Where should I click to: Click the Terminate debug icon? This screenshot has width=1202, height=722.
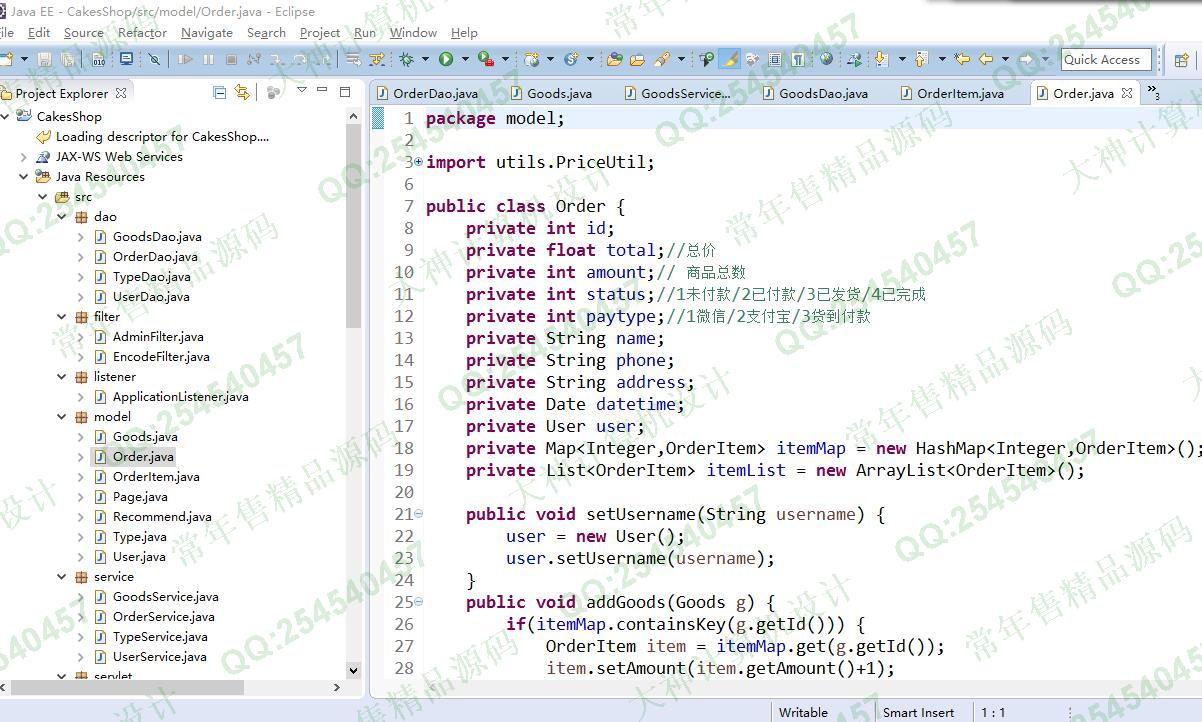click(x=231, y=60)
